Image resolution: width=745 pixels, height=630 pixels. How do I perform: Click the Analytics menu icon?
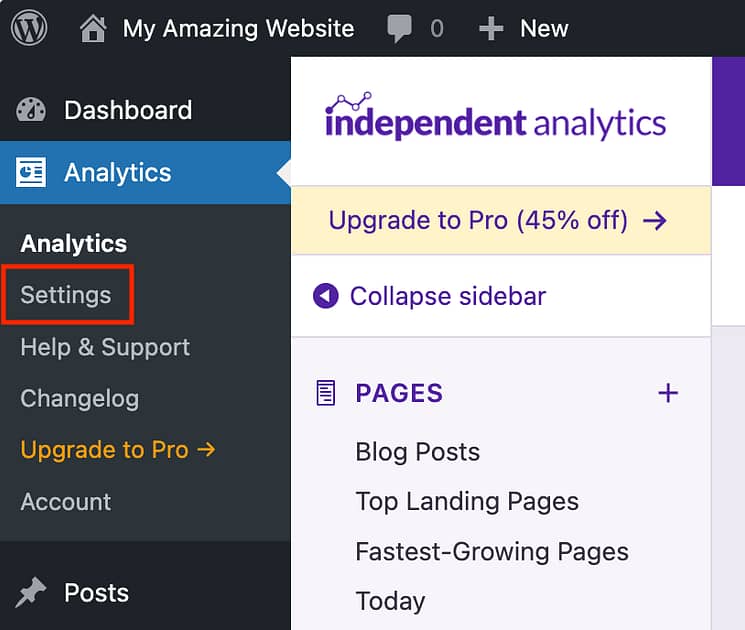[x=31, y=172]
